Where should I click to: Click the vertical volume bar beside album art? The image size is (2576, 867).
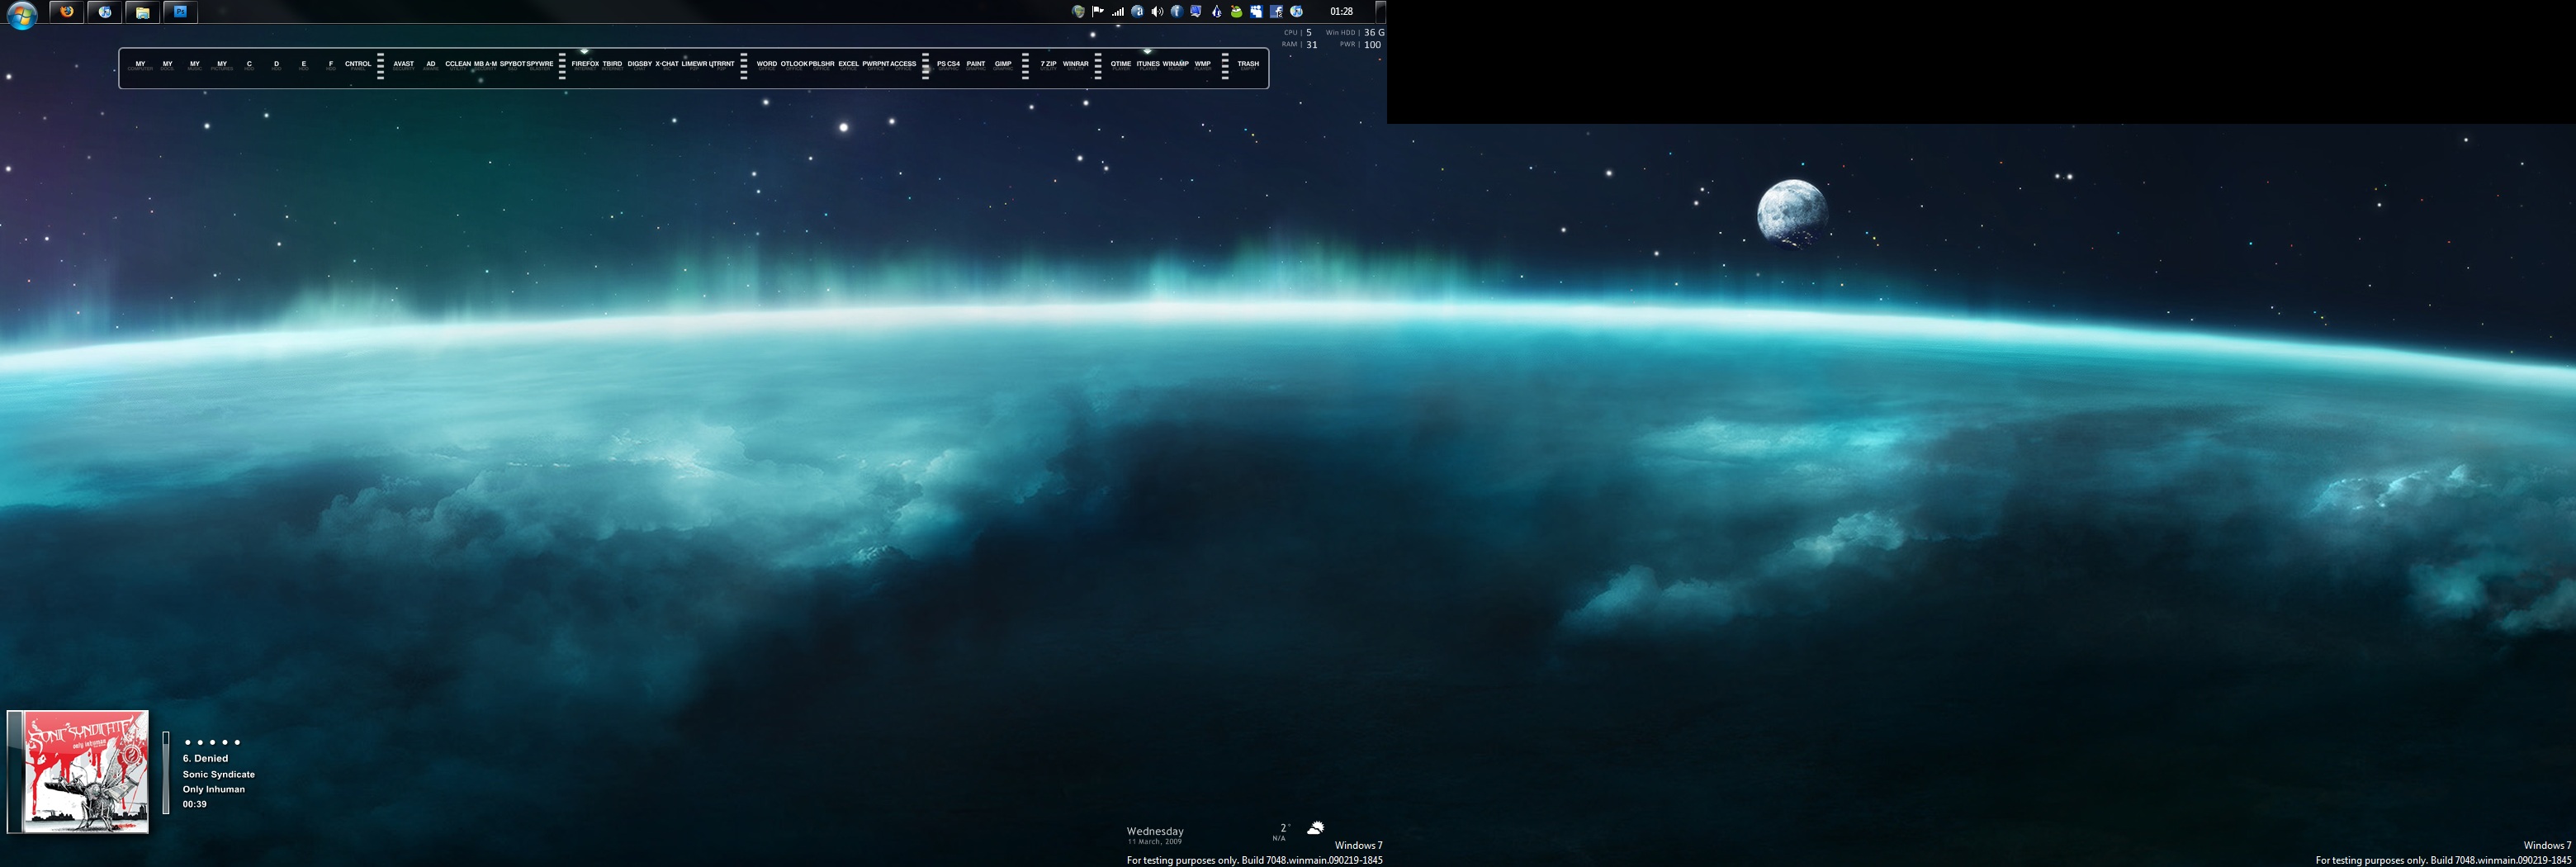(x=166, y=772)
